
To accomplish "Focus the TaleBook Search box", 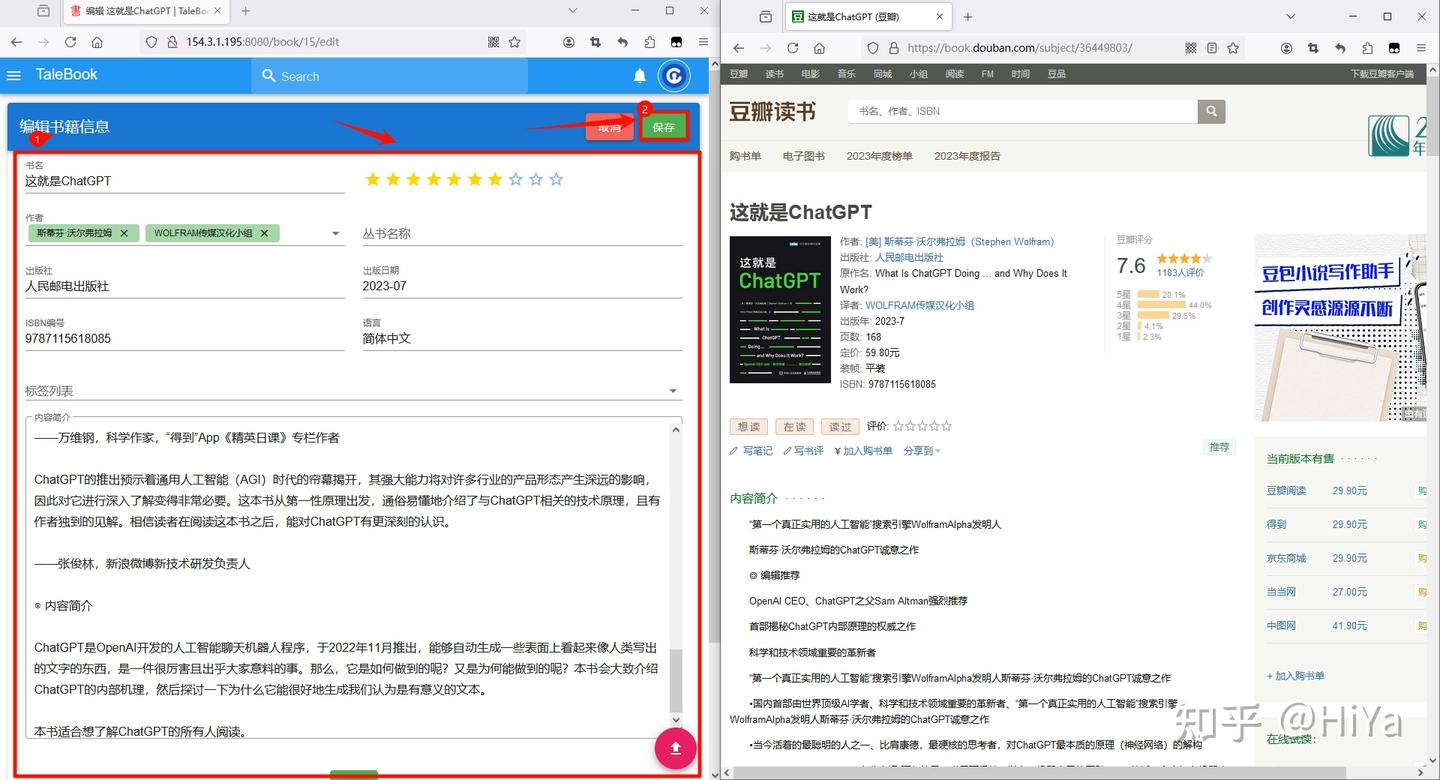I will pyautogui.click(x=390, y=76).
